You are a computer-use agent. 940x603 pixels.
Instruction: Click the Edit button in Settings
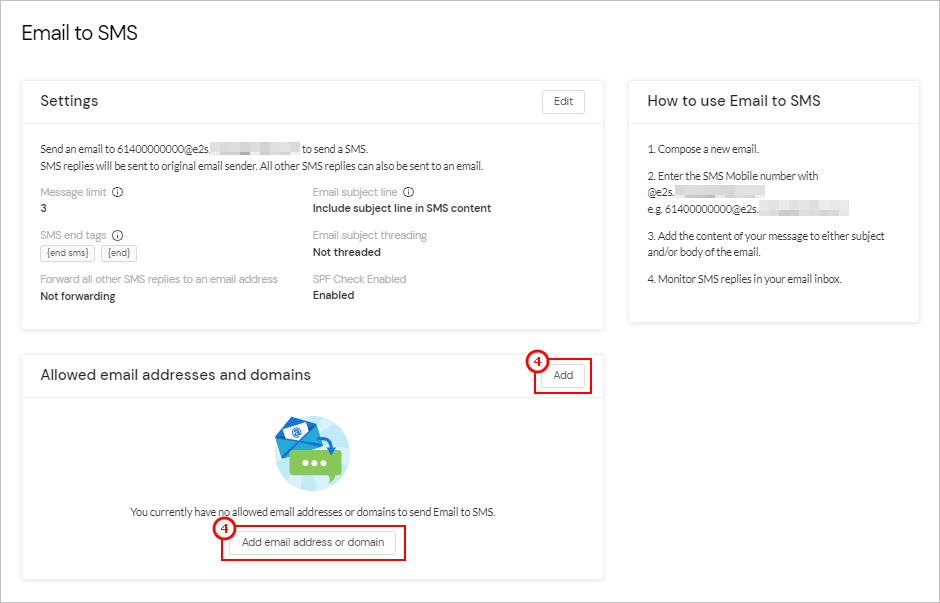click(563, 101)
